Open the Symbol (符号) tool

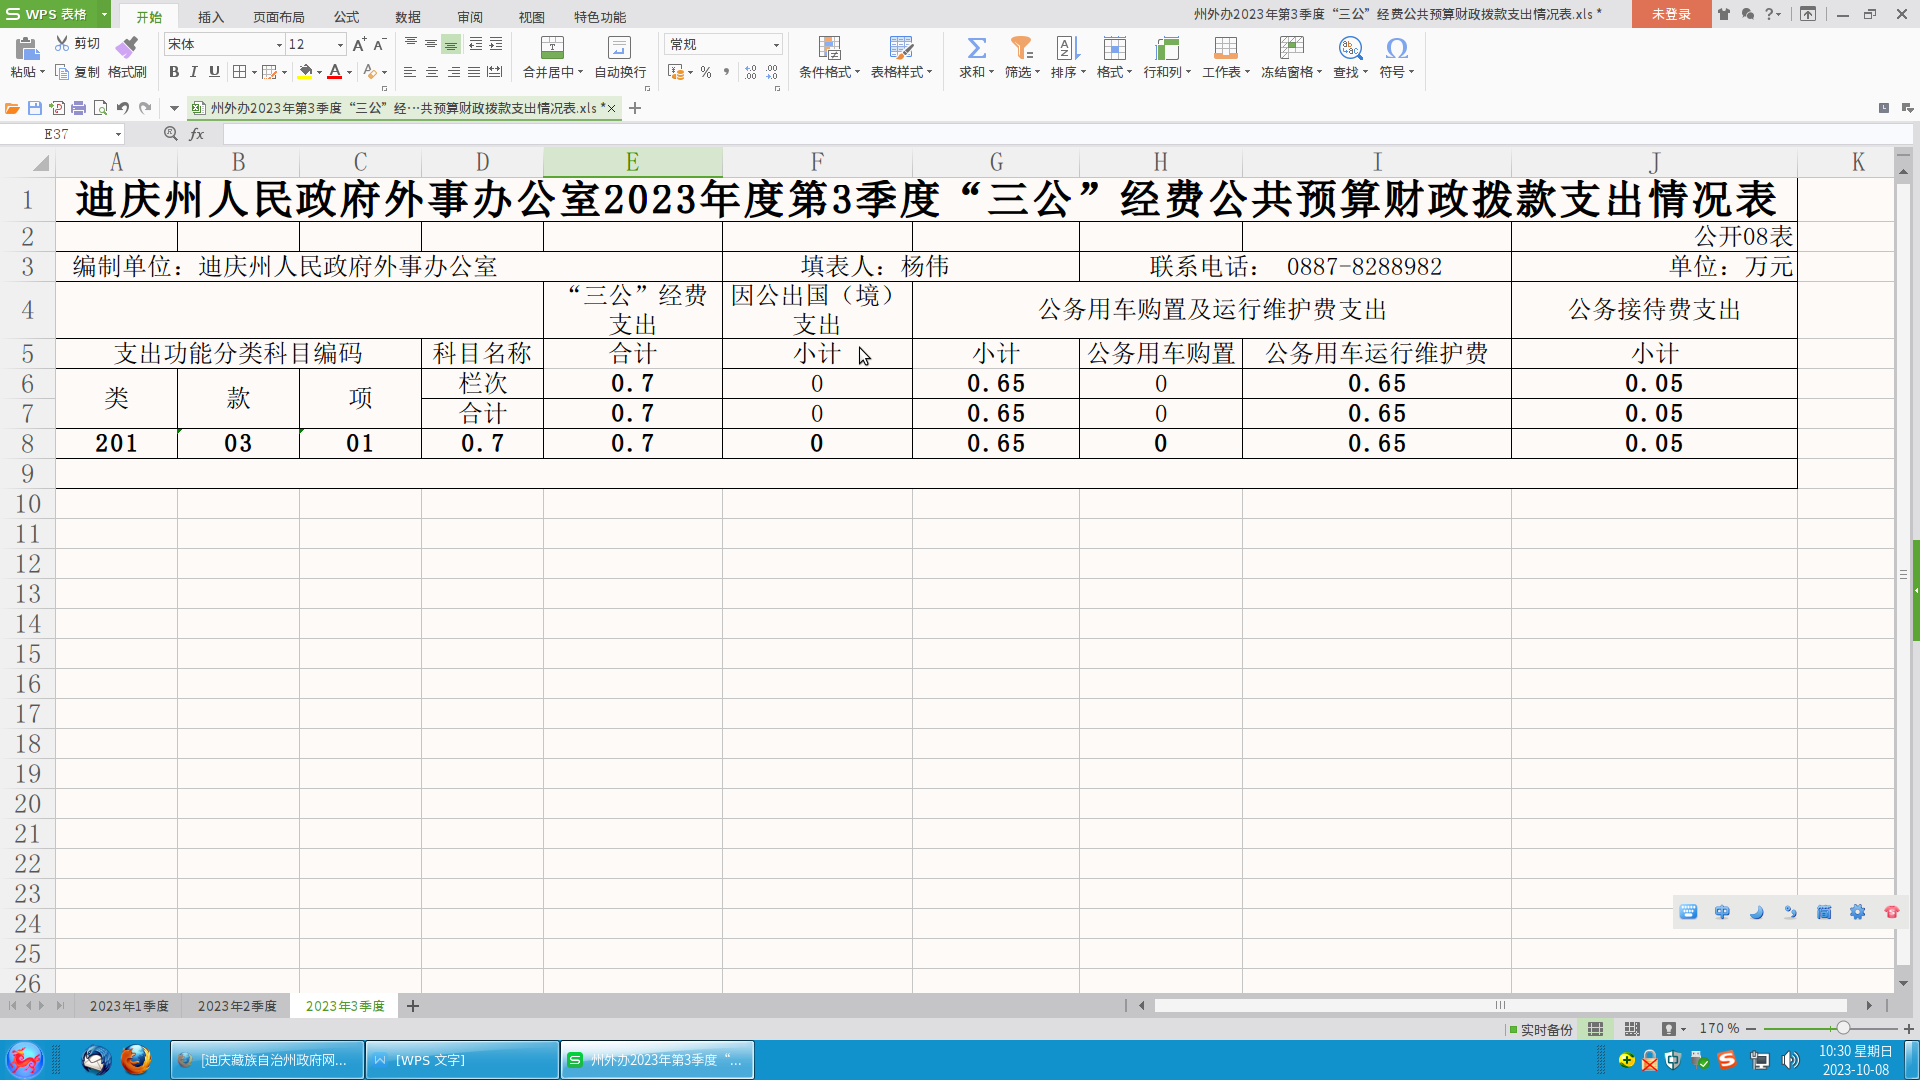(x=1396, y=57)
